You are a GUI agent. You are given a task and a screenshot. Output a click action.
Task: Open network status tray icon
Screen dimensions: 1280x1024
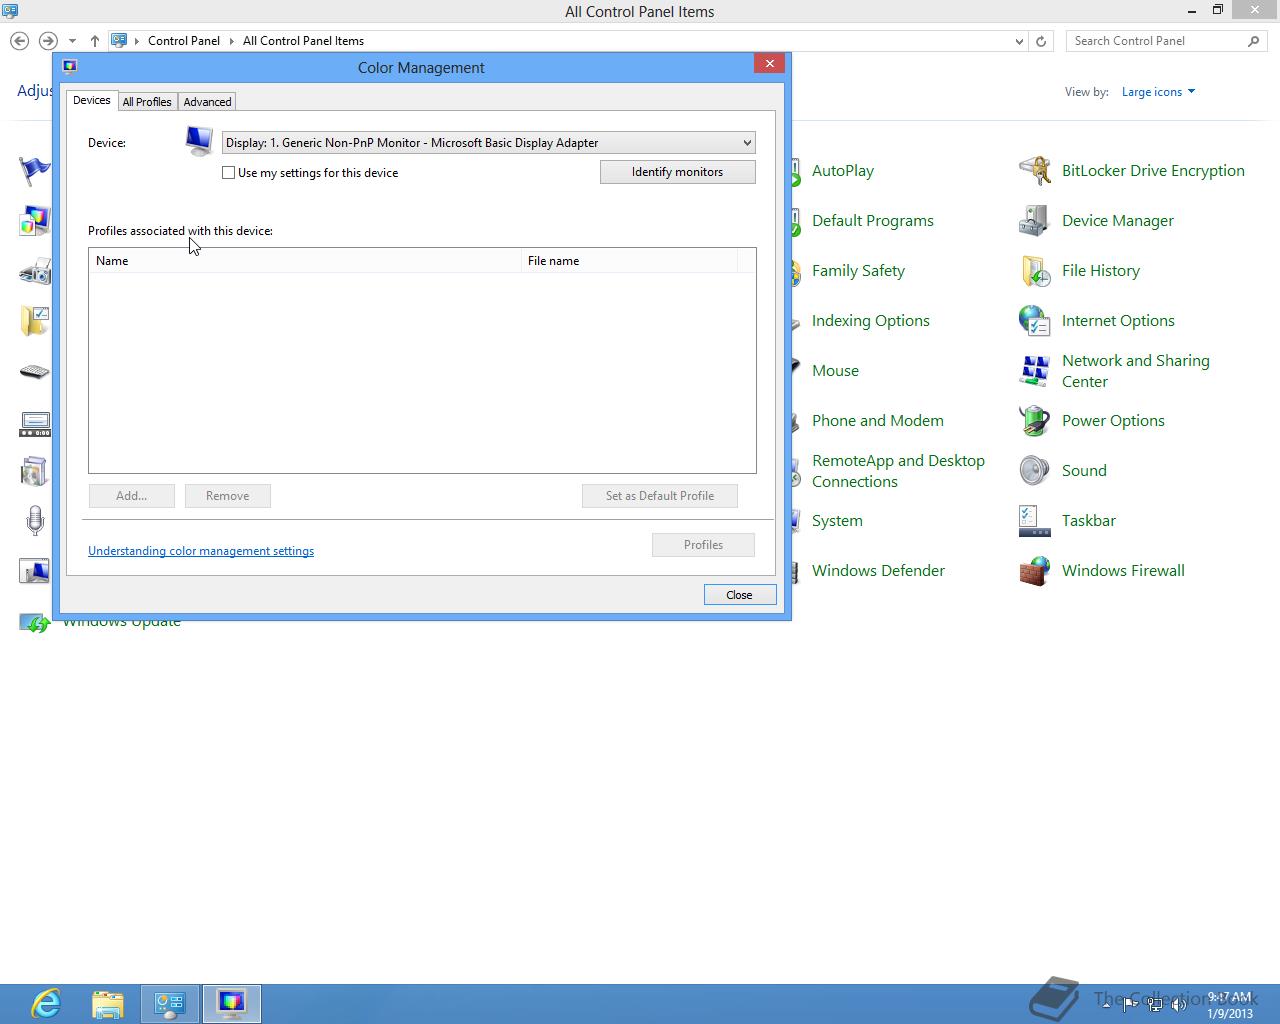[x=1155, y=1005]
